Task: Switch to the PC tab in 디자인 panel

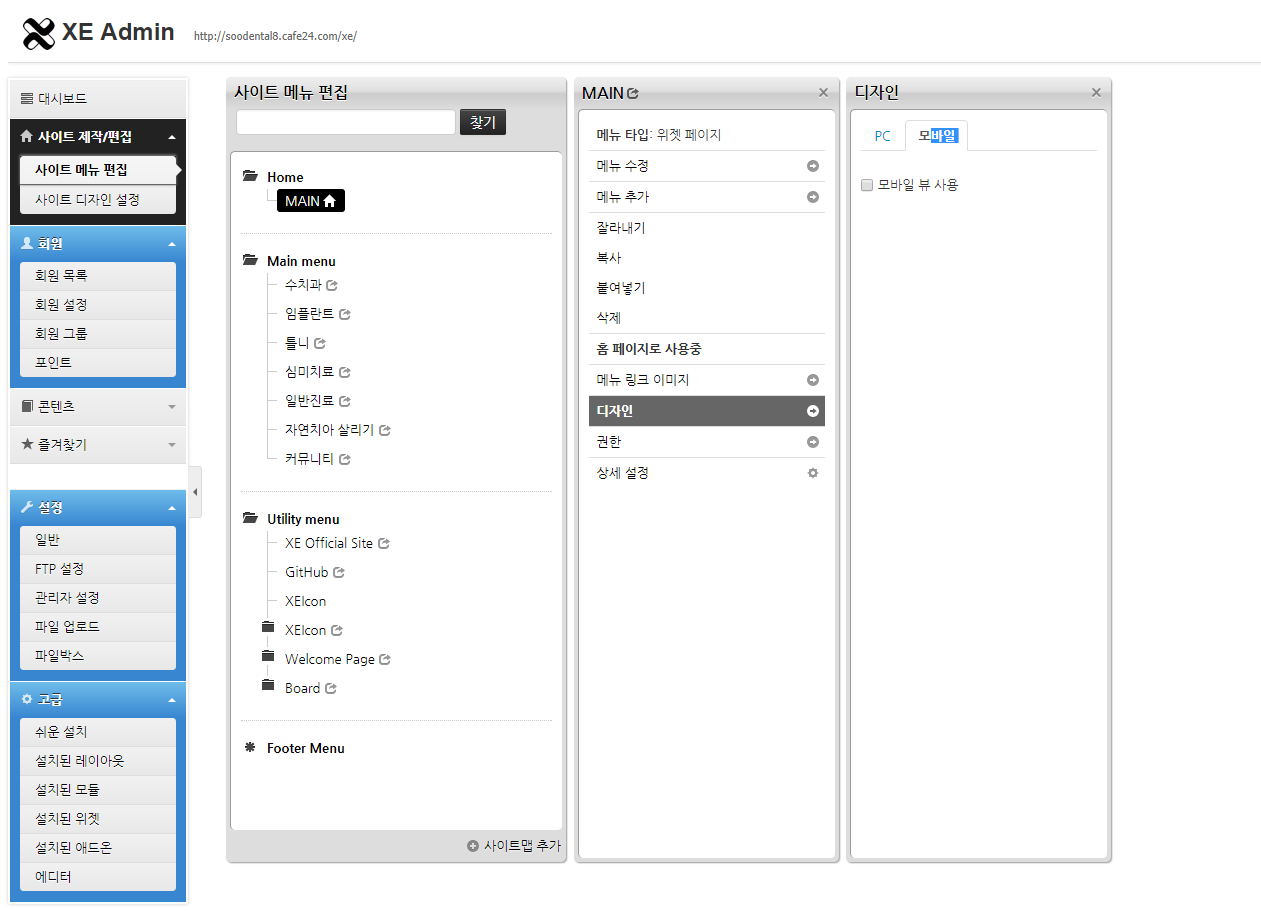Action: pos(882,136)
